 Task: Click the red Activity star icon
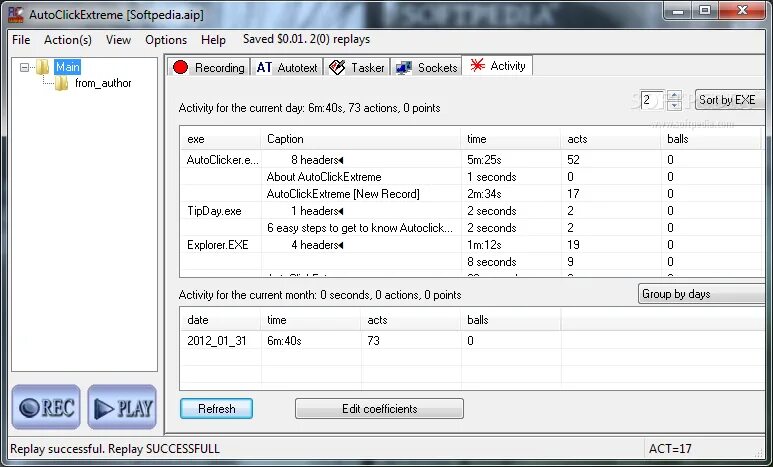pyautogui.click(x=477, y=65)
